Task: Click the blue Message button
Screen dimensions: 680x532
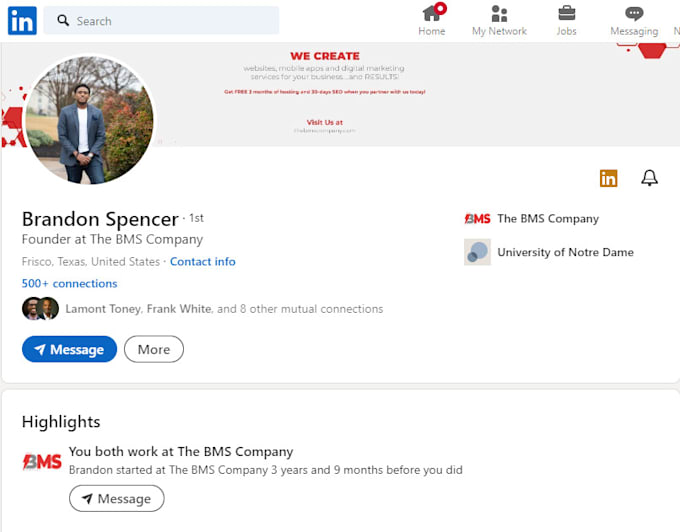Action: tap(69, 349)
